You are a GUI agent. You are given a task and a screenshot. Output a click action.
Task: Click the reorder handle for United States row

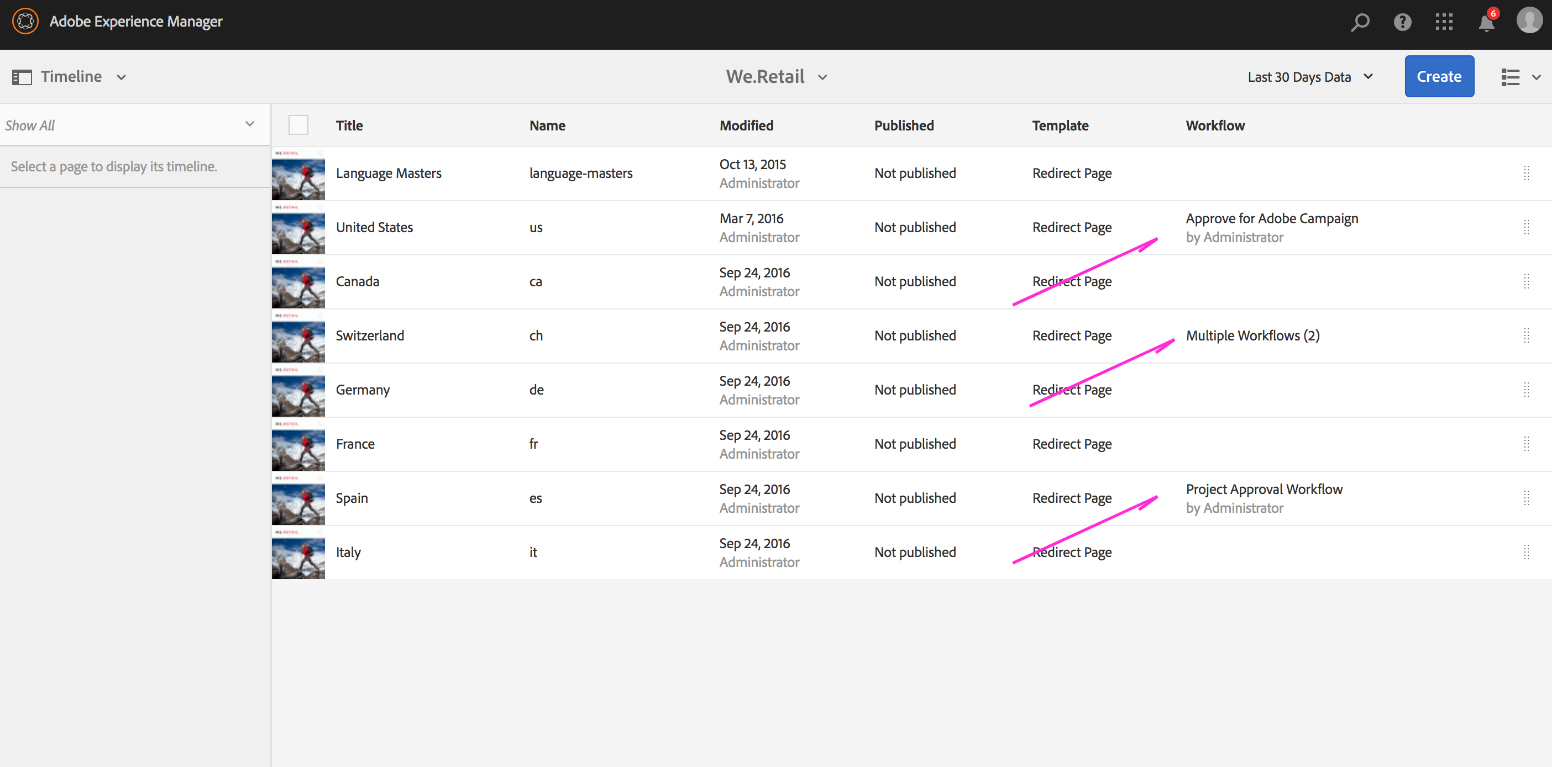click(1526, 227)
